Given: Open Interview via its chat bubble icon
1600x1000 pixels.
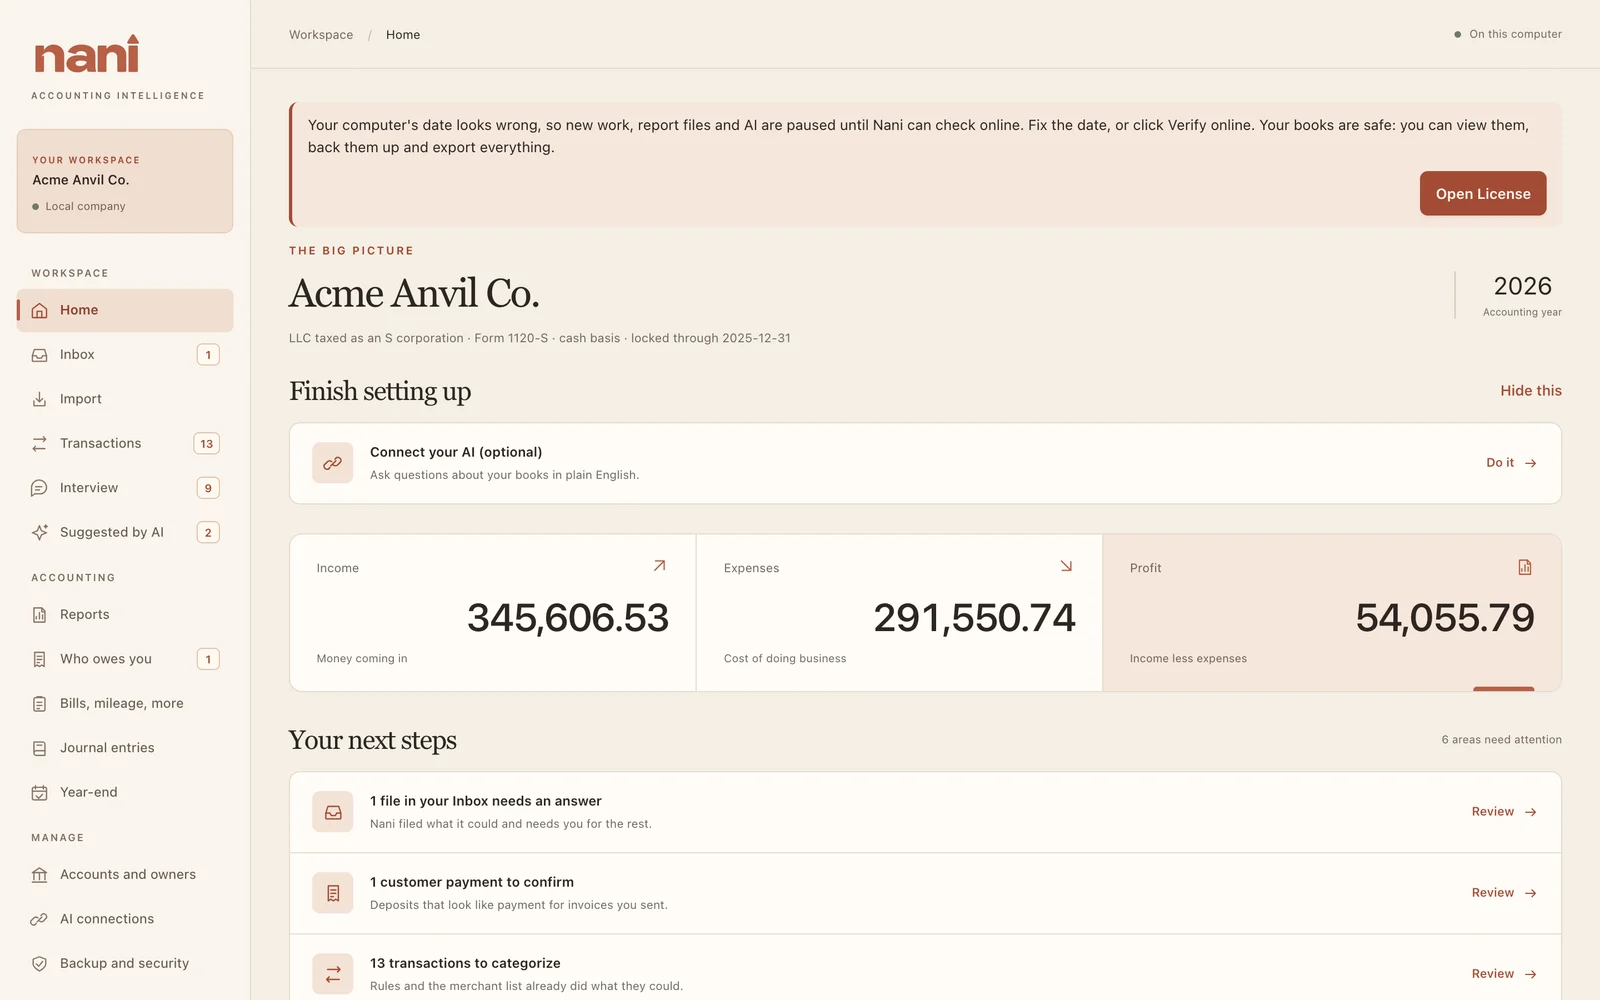Looking at the screenshot, I should point(39,488).
